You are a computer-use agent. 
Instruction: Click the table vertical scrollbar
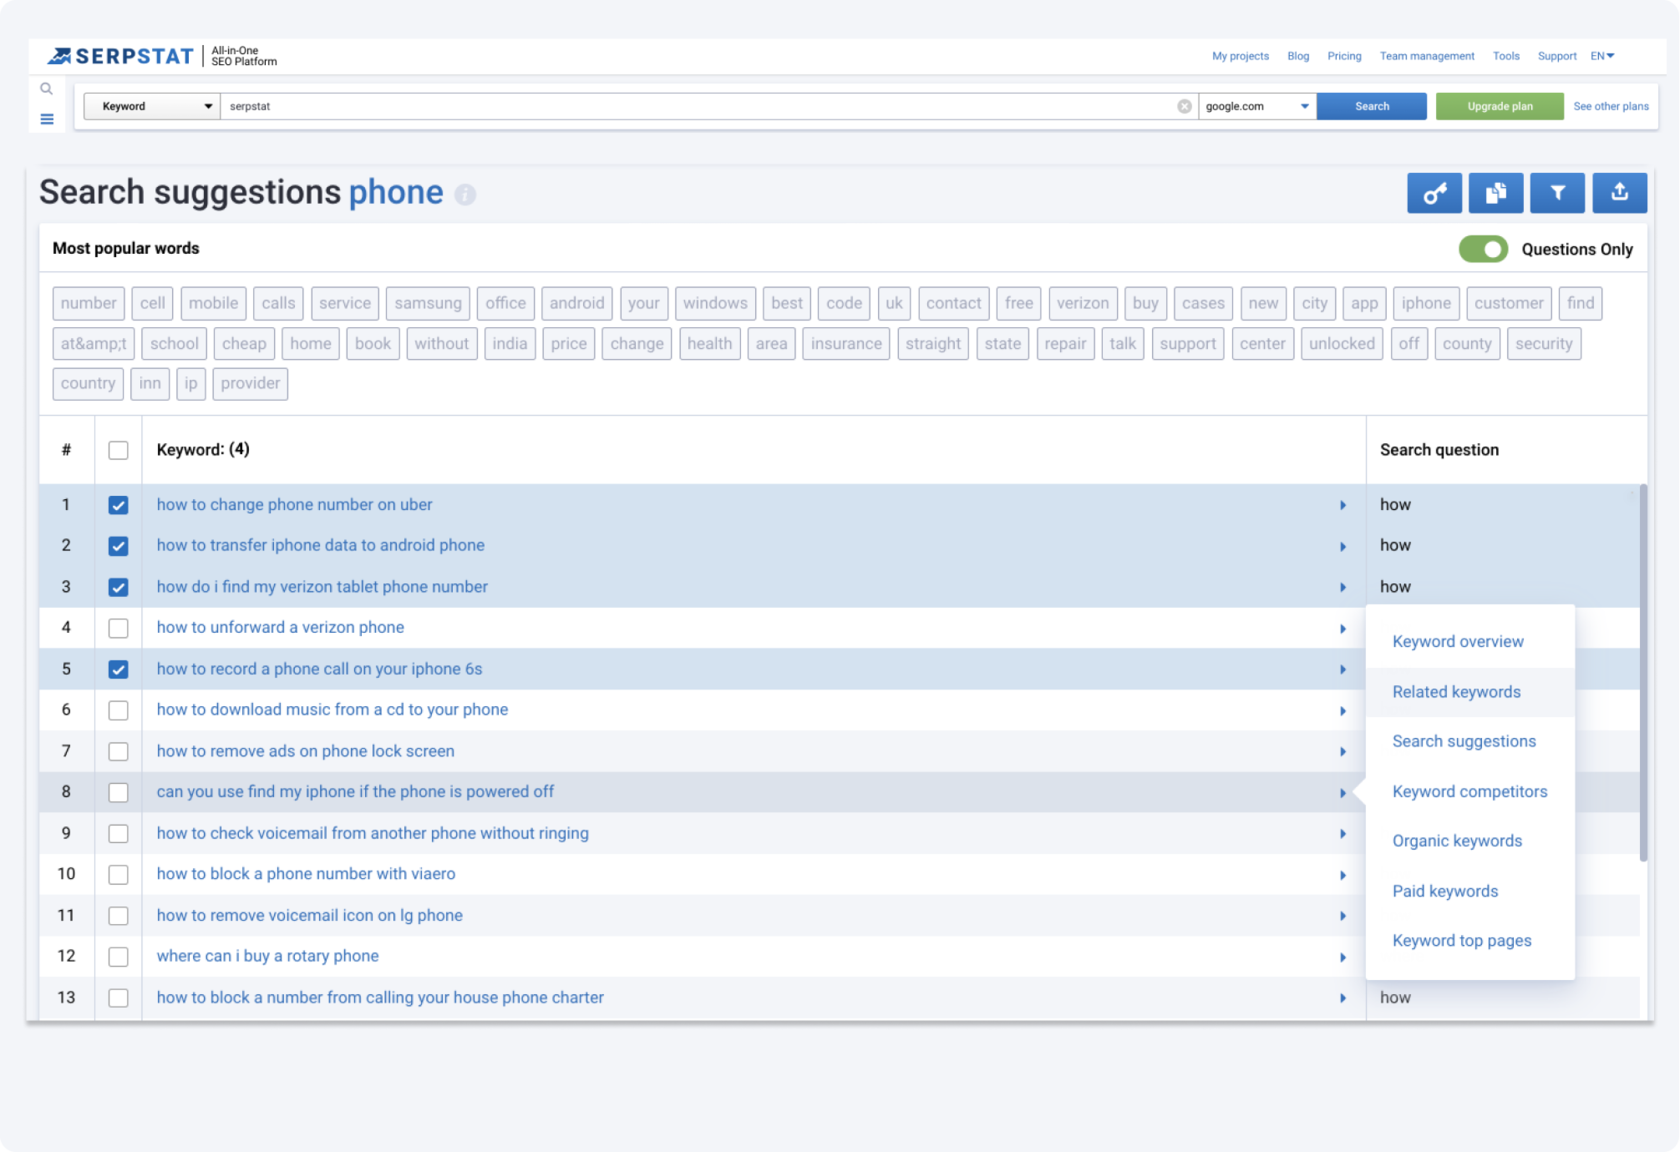(x=1643, y=672)
